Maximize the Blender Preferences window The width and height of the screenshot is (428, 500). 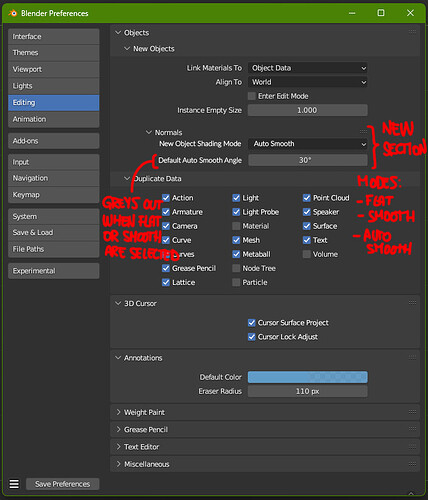click(381, 13)
